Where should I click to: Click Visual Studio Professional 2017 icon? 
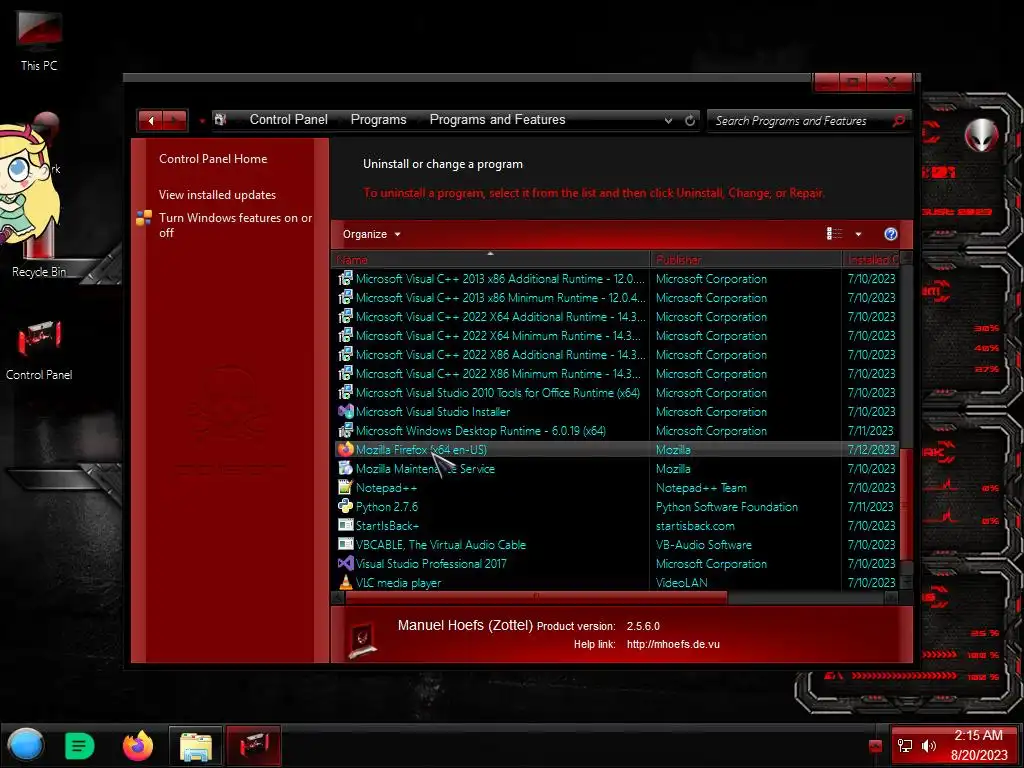345,563
